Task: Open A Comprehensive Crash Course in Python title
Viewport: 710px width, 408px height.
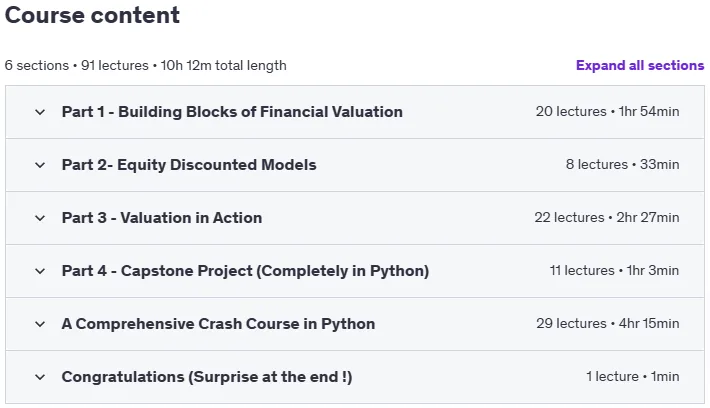Action: coord(218,324)
